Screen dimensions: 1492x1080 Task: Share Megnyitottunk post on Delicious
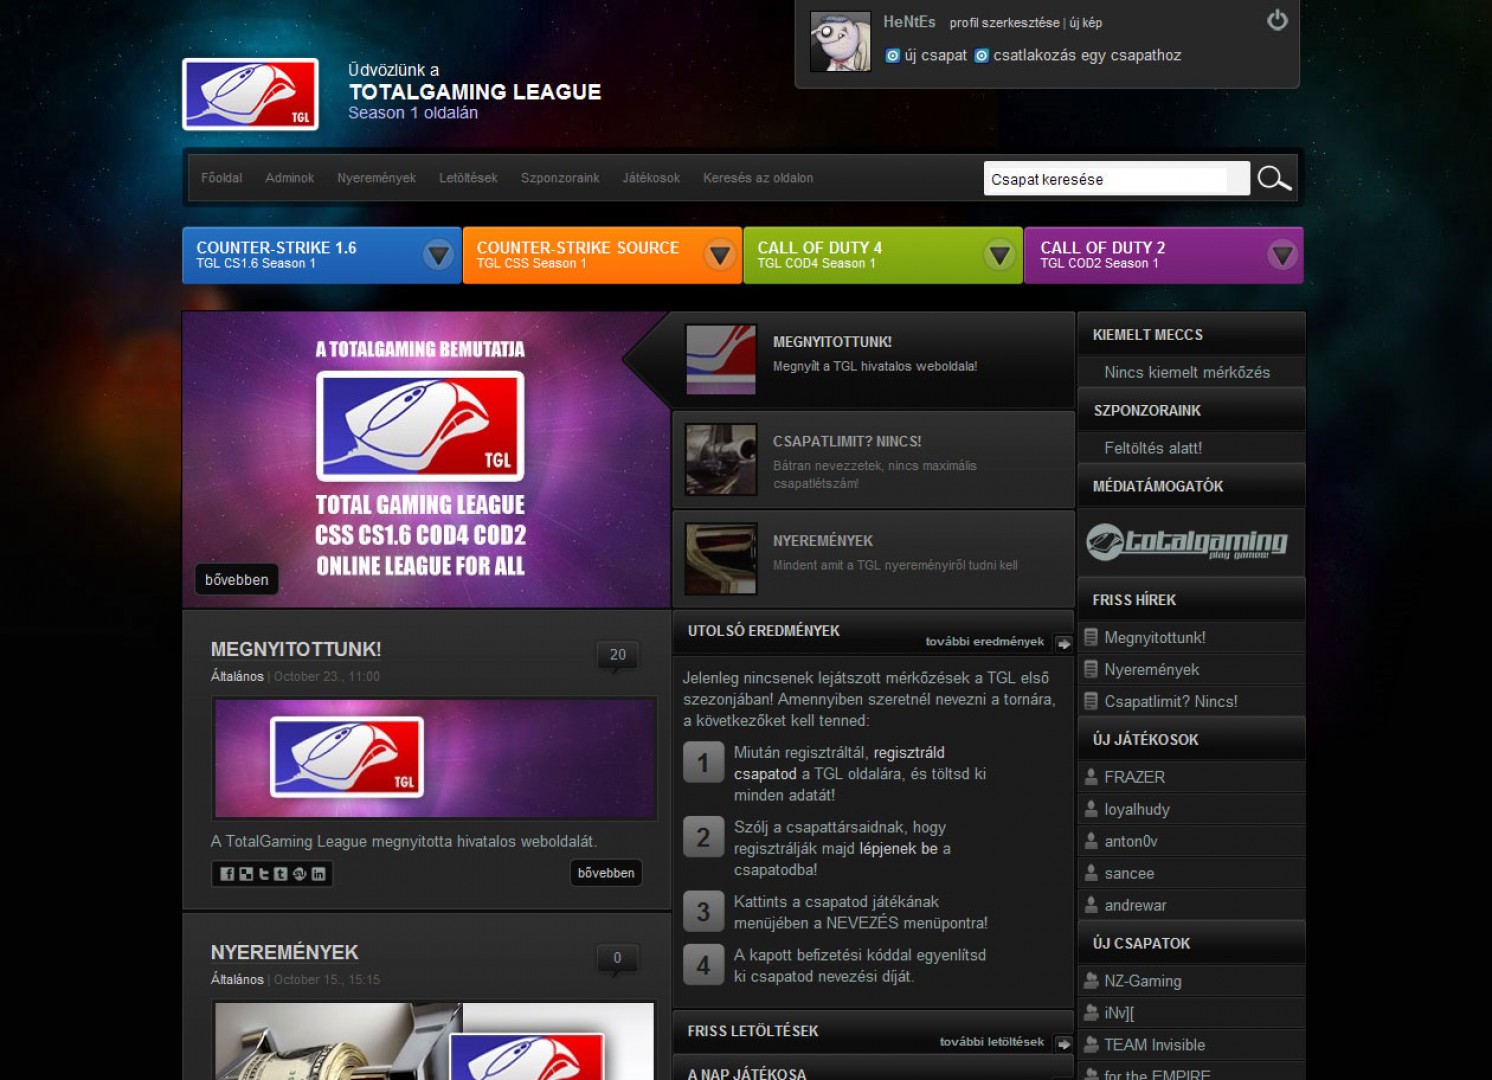coord(246,874)
